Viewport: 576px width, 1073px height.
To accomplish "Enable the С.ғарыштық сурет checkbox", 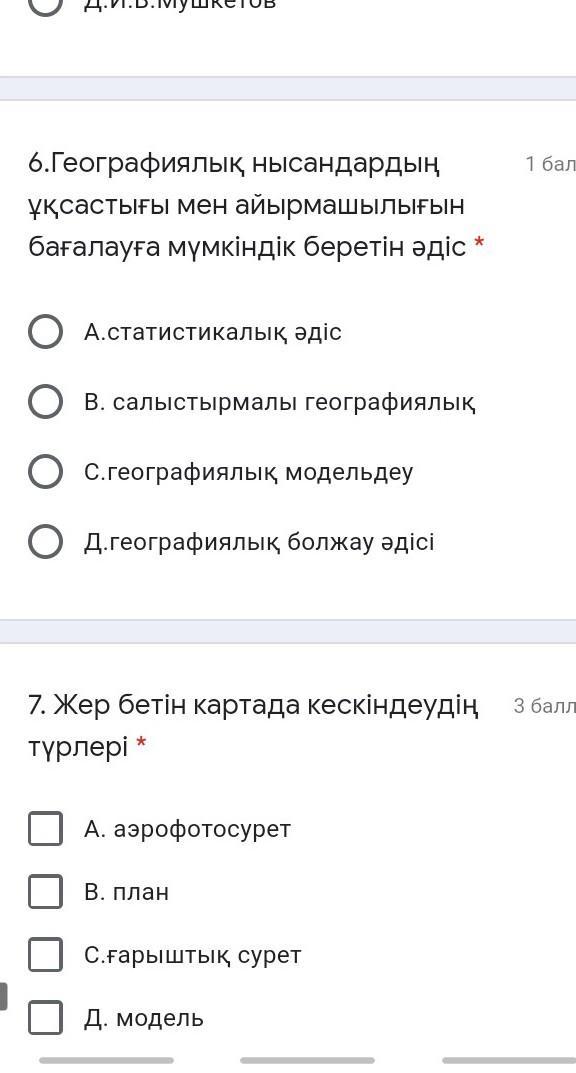I will (45, 955).
